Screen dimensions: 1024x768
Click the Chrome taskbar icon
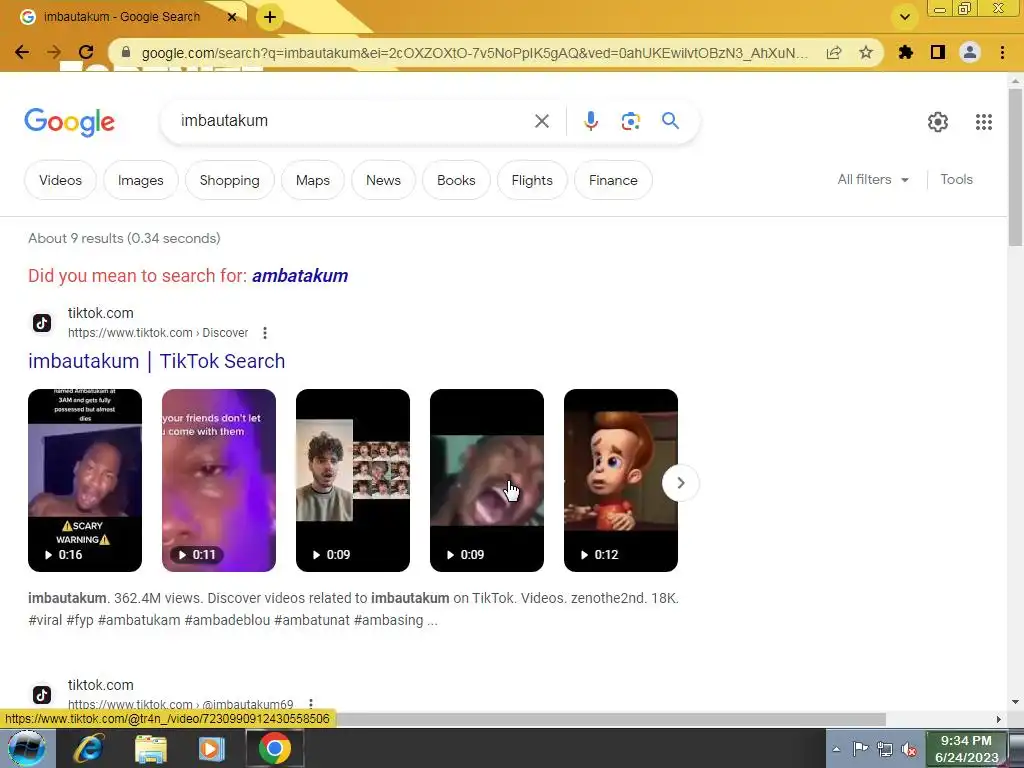(275, 748)
